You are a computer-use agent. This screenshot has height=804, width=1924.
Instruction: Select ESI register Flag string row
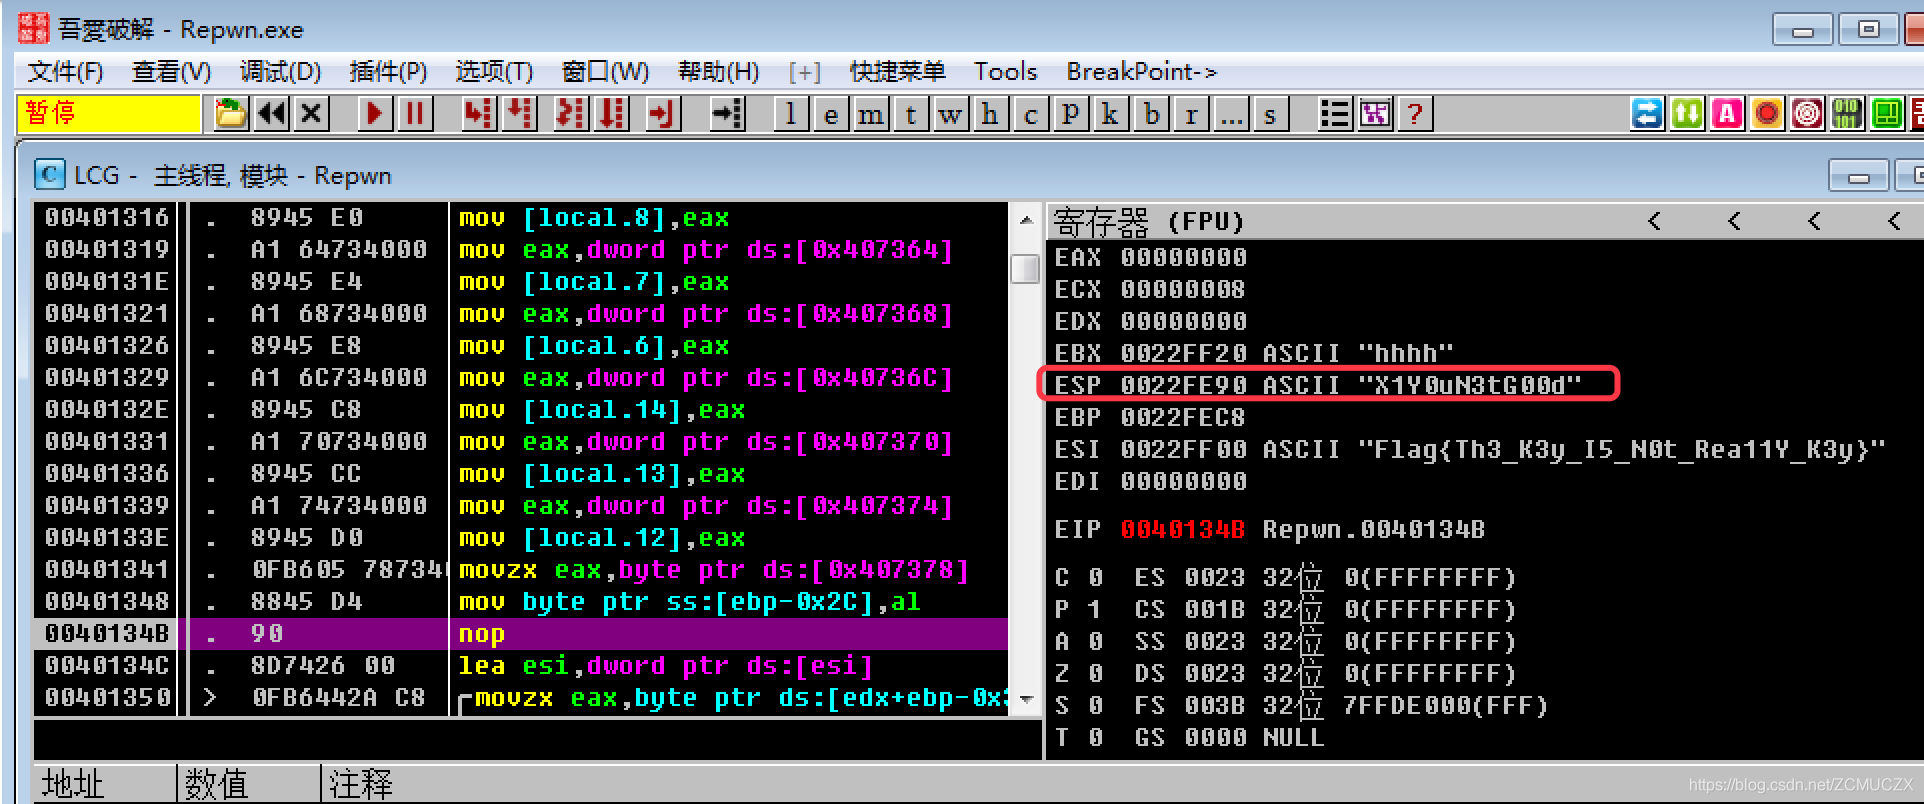point(1470,450)
